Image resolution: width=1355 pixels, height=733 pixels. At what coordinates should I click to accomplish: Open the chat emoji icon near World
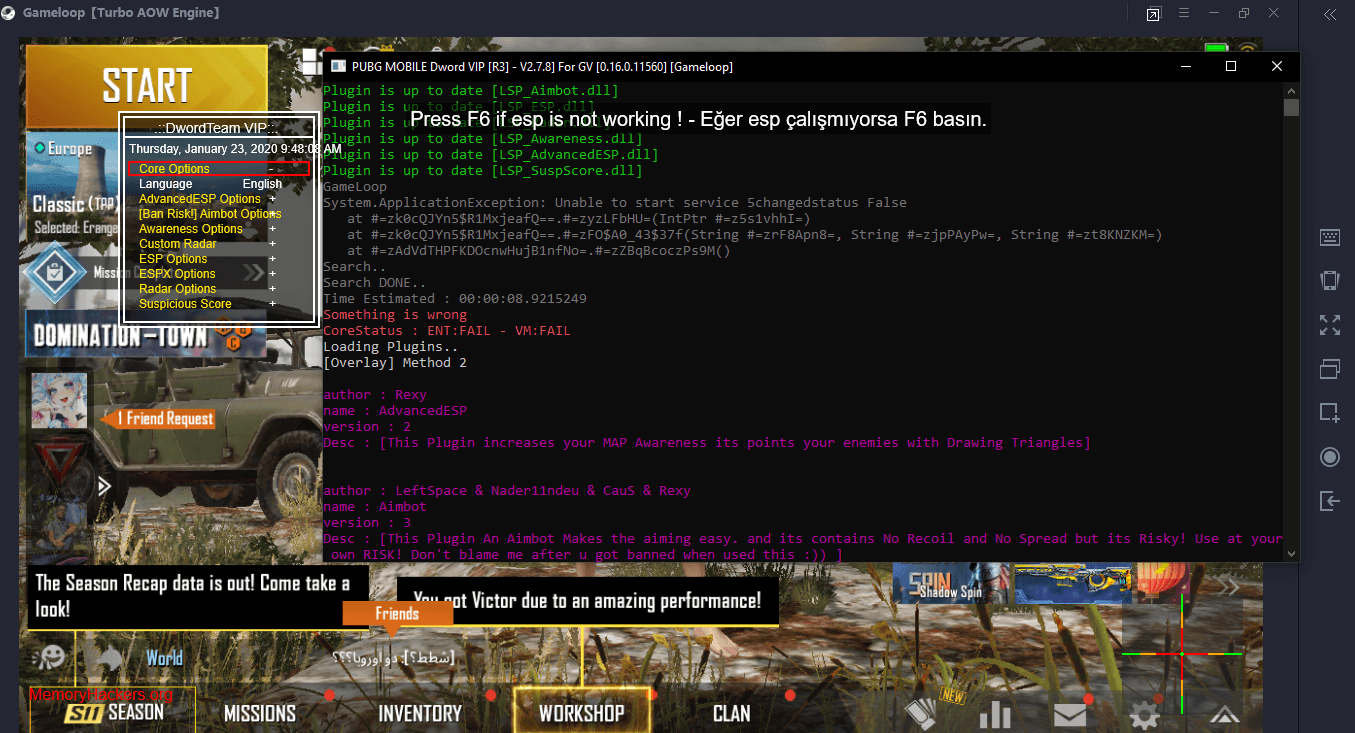point(50,656)
